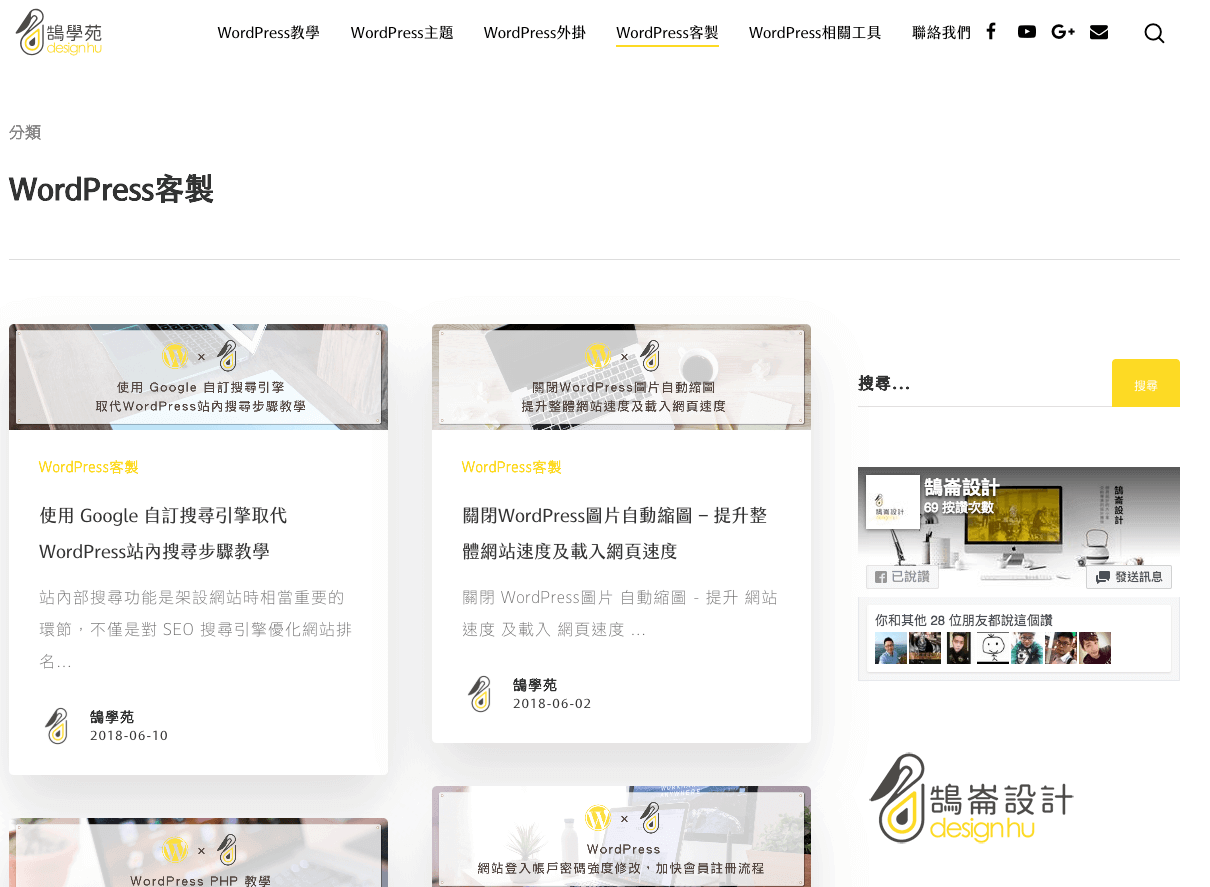Click the 鵠崙設計 Facebook page name
This screenshot has height=887, width=1210.
pos(961,487)
